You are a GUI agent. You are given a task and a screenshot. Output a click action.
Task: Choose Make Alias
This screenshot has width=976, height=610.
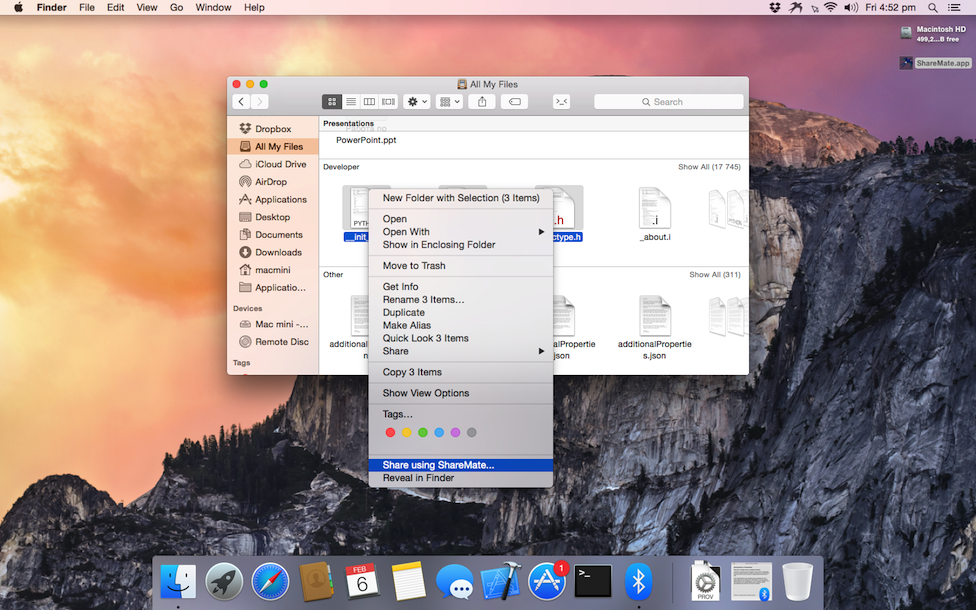point(461,326)
